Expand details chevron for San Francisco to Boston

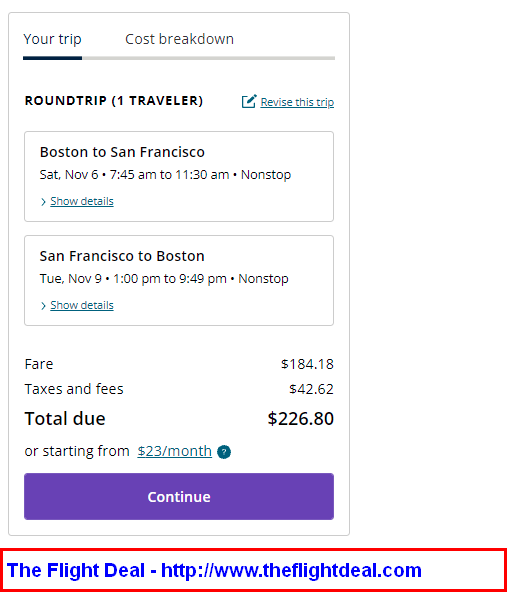point(43,306)
